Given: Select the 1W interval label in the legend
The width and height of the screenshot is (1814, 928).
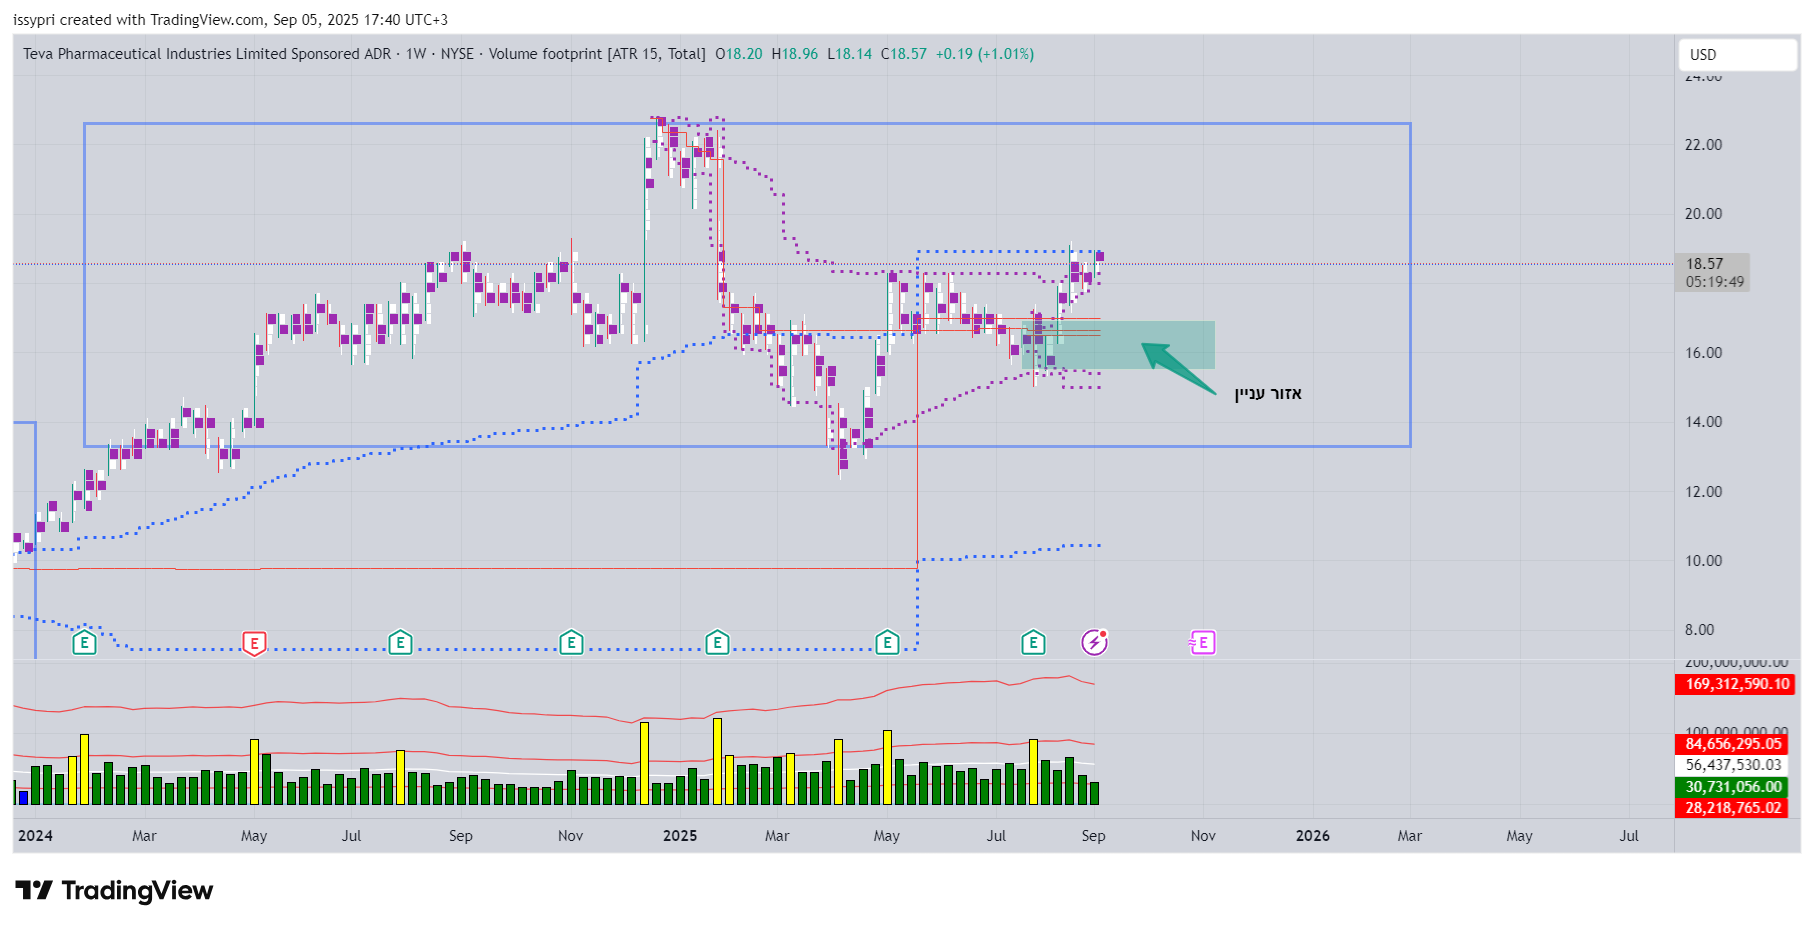Looking at the screenshot, I should click(x=416, y=54).
